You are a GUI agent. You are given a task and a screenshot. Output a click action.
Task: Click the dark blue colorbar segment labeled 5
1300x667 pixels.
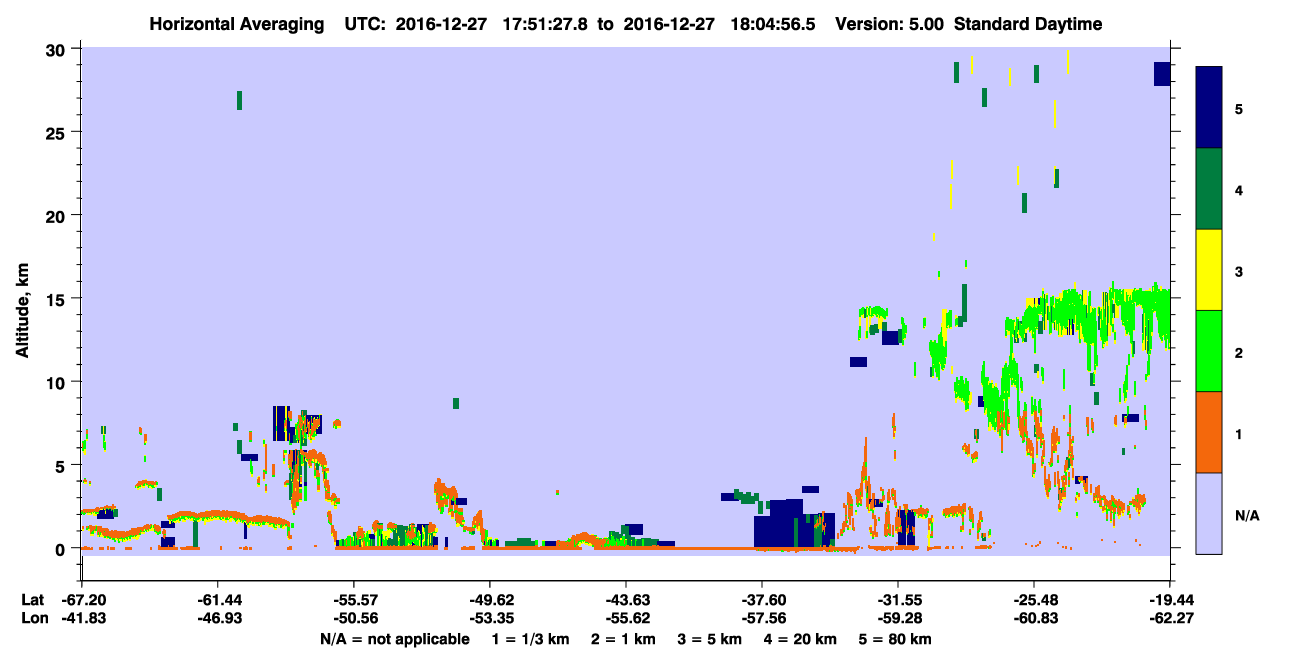click(x=1209, y=108)
